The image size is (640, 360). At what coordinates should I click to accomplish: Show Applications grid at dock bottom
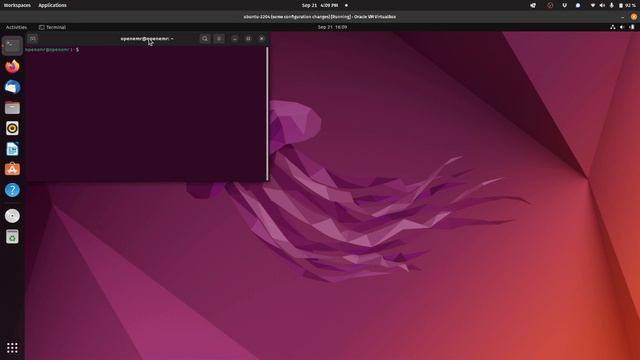[12, 348]
